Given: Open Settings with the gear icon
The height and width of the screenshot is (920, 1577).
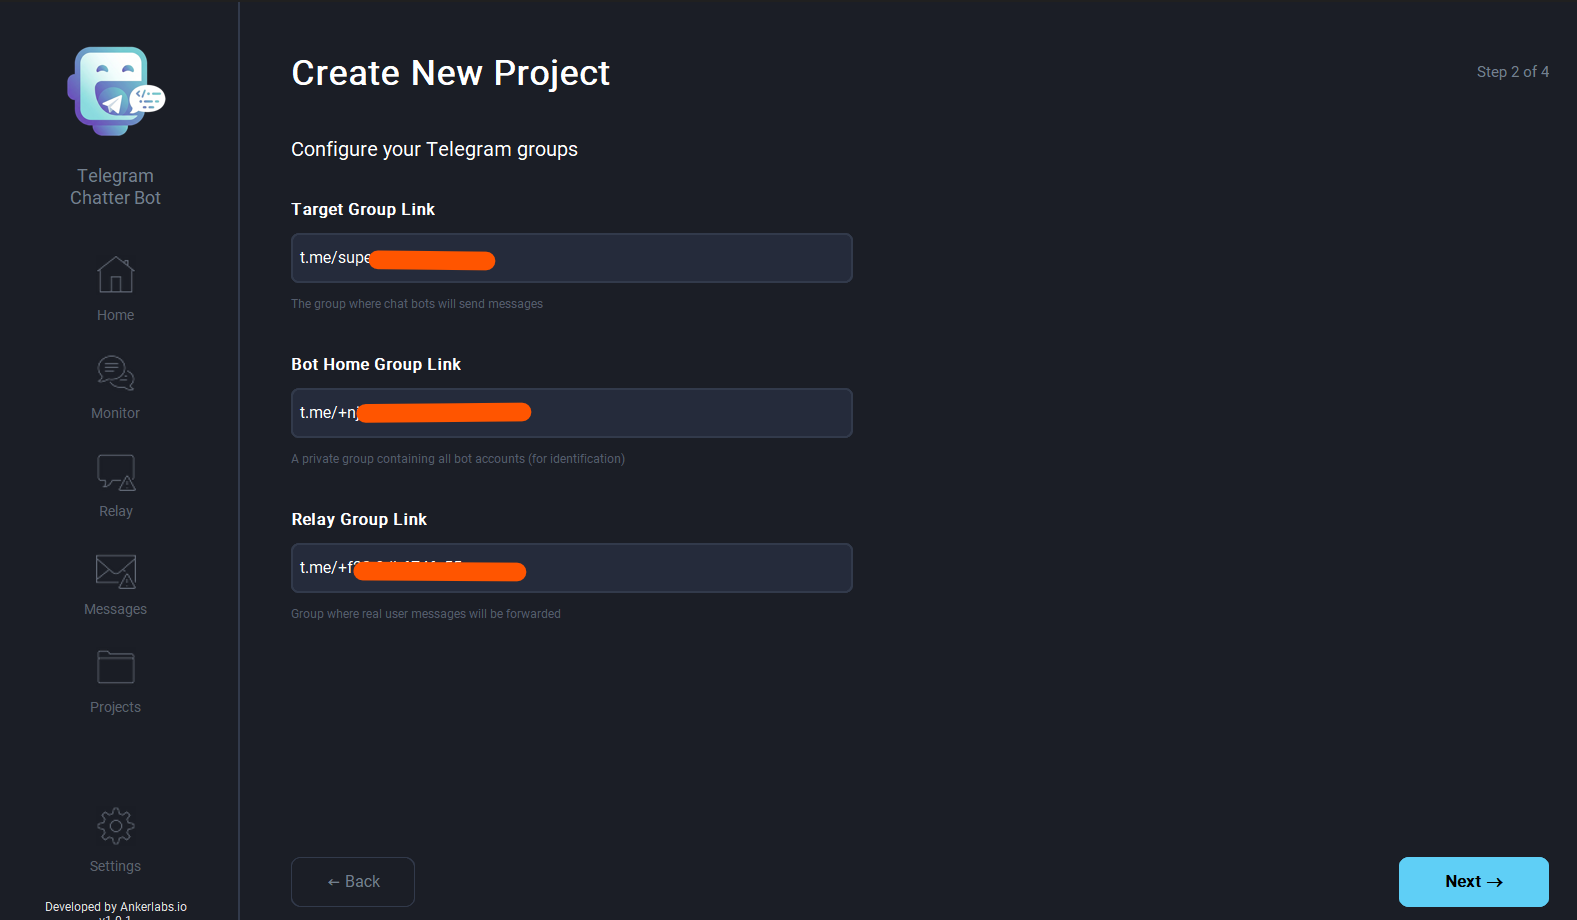Looking at the screenshot, I should [x=115, y=825].
